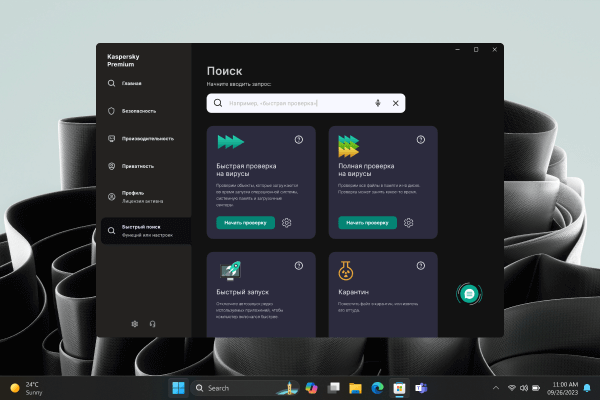Viewport: 600px width, 400px height.
Task: Open the Карантин card title
Action: (x=354, y=292)
